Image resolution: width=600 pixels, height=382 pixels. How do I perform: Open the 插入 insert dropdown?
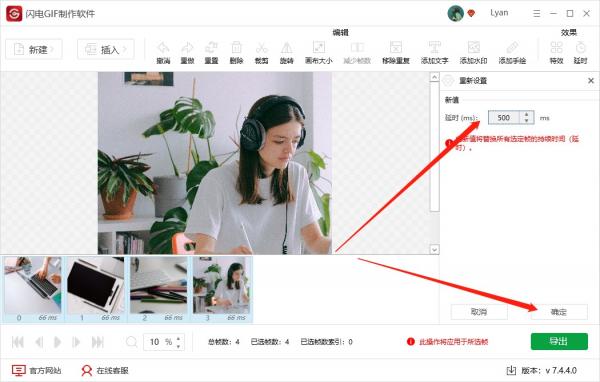click(x=106, y=49)
